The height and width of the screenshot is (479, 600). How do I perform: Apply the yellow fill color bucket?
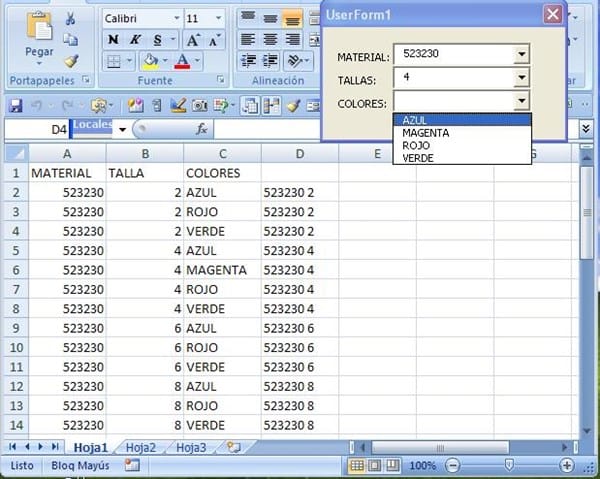tap(150, 61)
